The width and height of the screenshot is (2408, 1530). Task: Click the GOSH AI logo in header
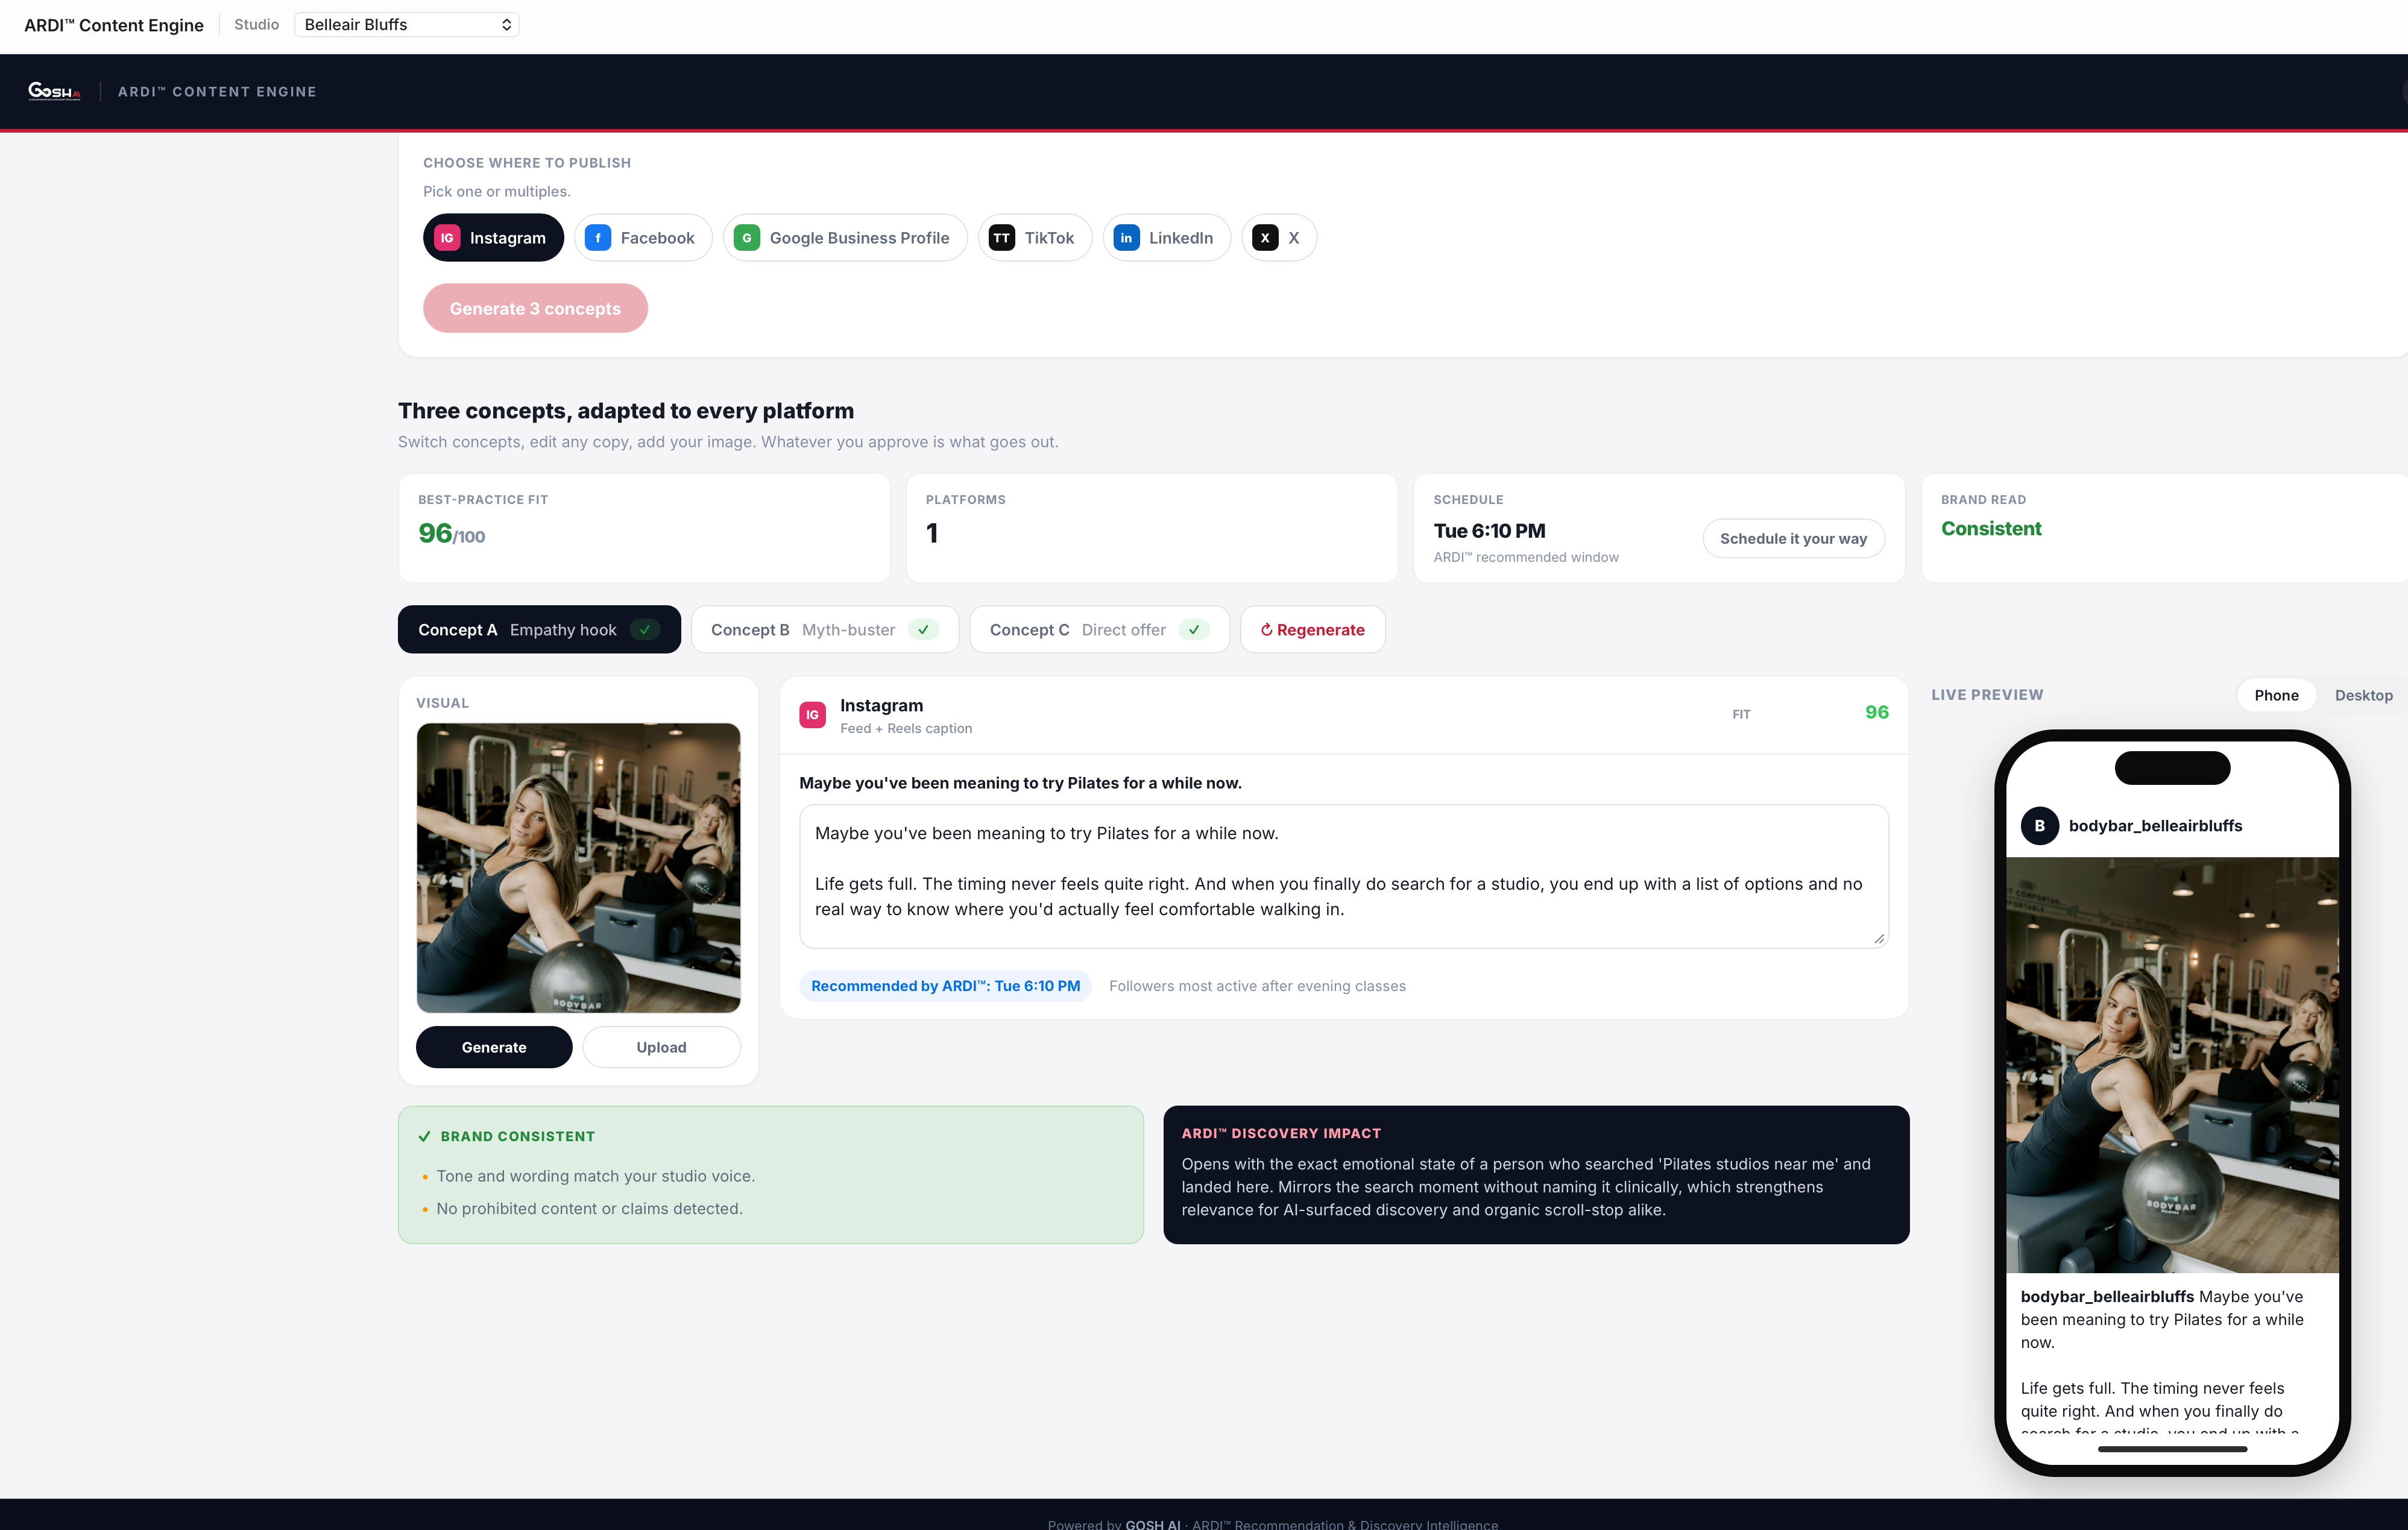[x=54, y=91]
